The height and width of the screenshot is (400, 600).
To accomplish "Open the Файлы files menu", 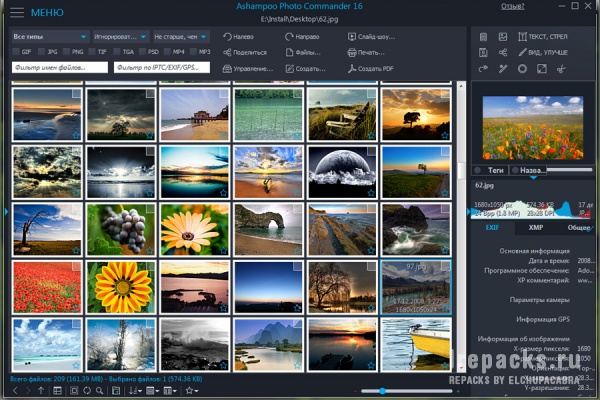I will 303,52.
